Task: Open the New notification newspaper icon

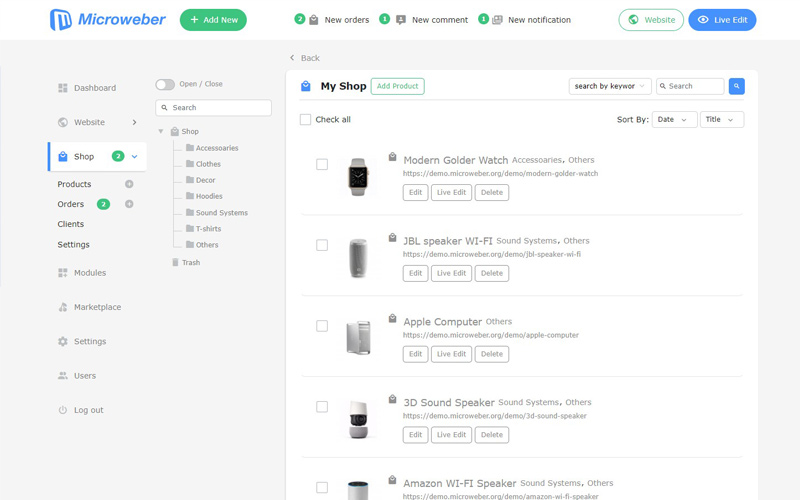Action: [x=497, y=20]
